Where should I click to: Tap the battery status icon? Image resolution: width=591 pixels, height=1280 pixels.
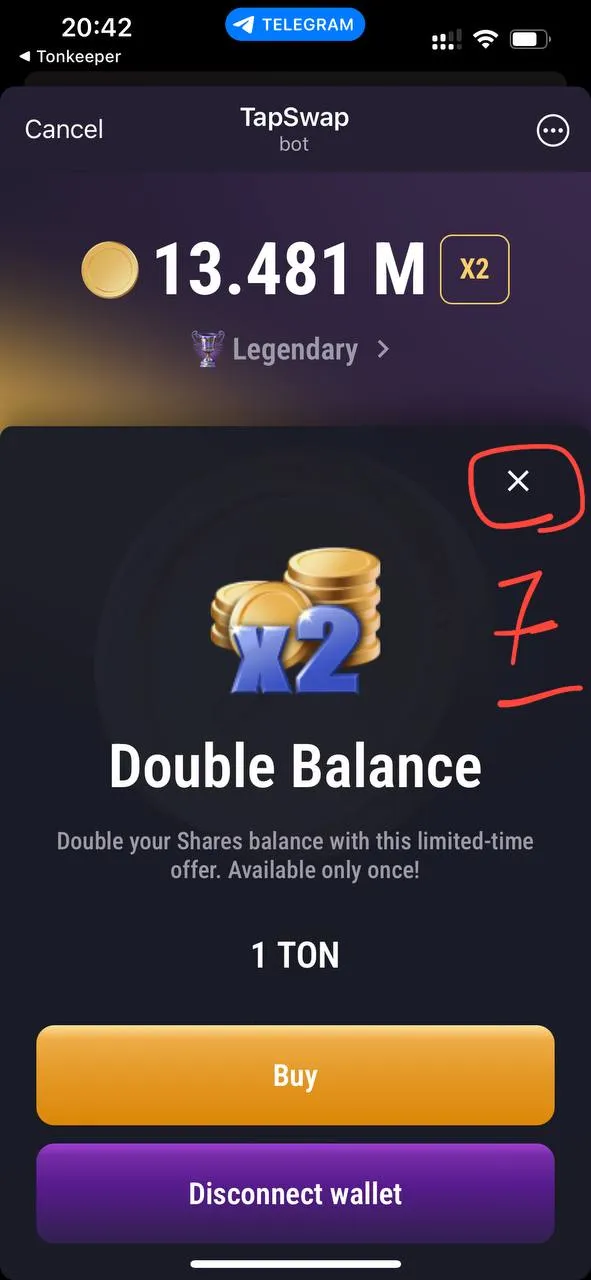tap(530, 40)
